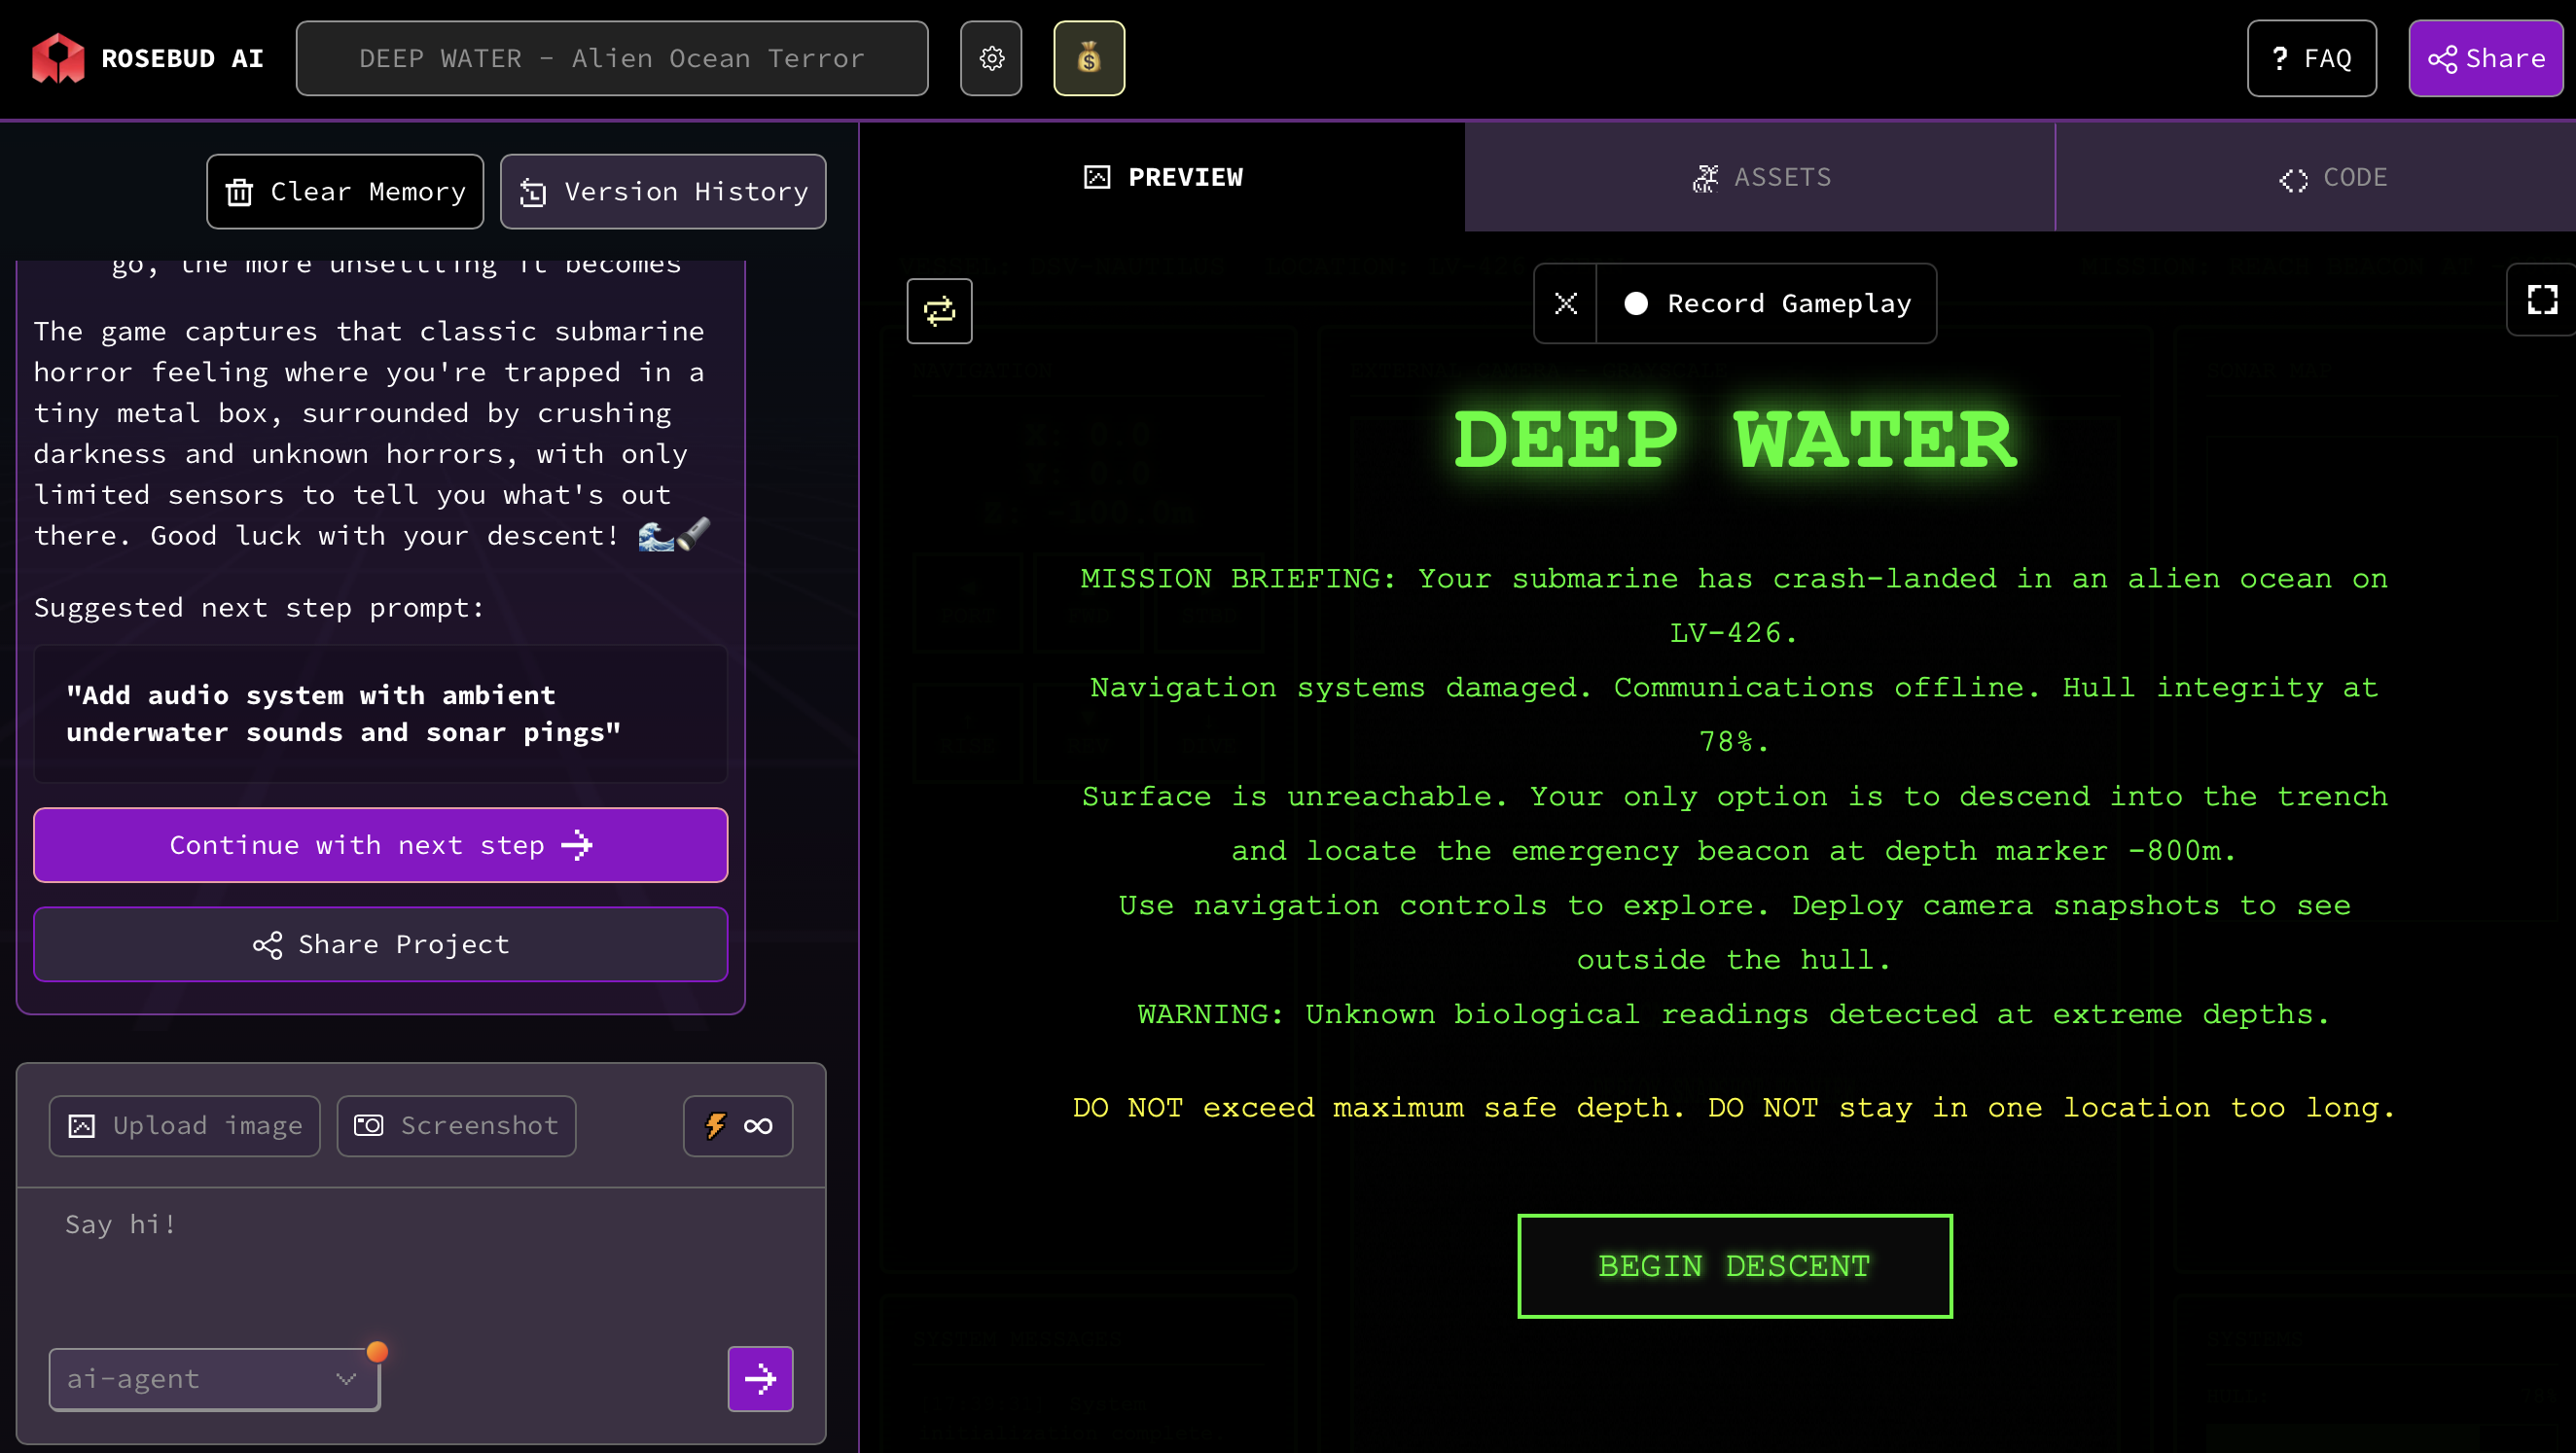Select the PREVIEW tab
This screenshot has height=1453, width=2576.
tap(1162, 177)
